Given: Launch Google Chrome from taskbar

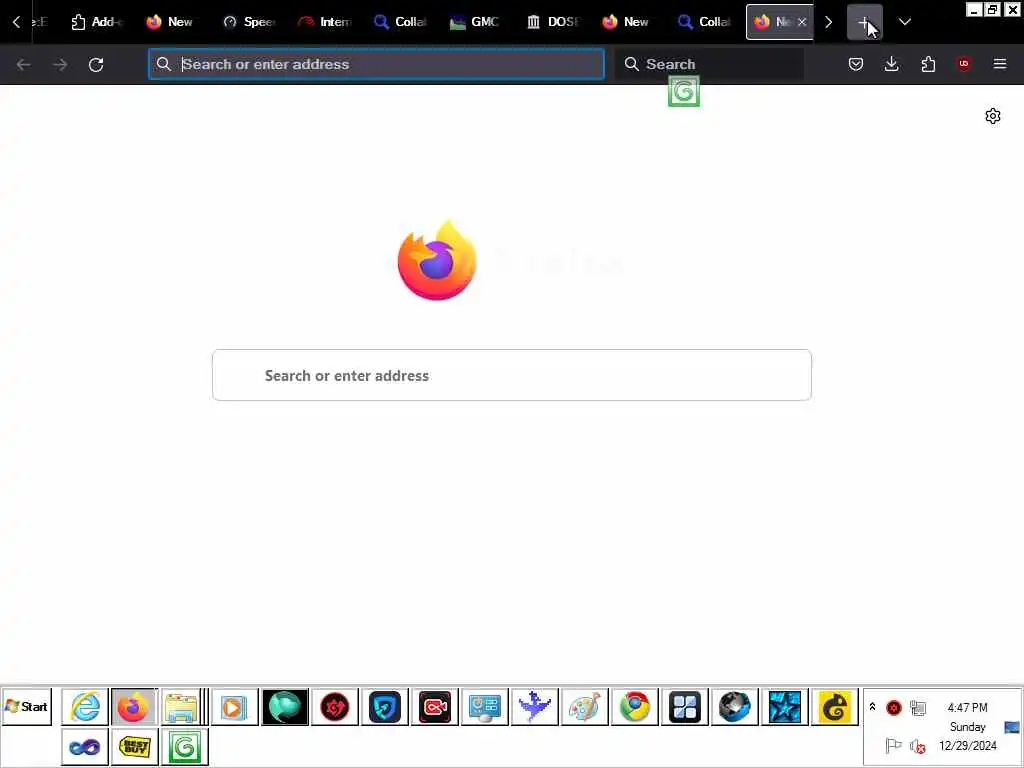Looking at the screenshot, I should tap(635, 707).
